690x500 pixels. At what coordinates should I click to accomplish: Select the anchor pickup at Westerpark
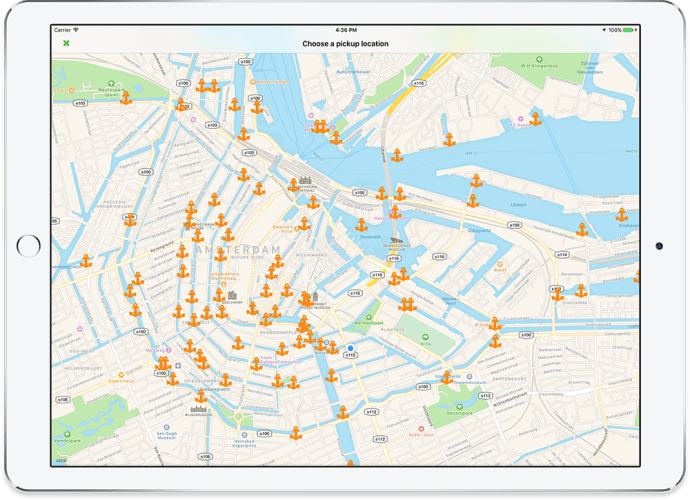click(x=126, y=98)
